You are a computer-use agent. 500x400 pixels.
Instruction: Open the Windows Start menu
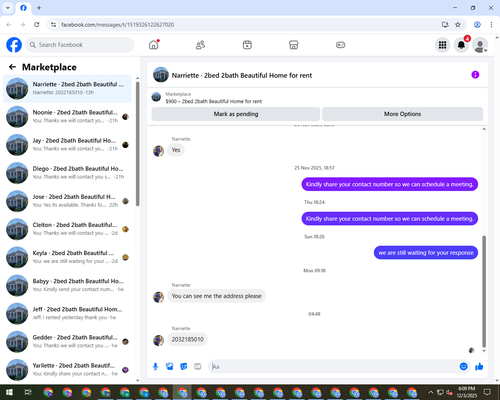point(9,392)
